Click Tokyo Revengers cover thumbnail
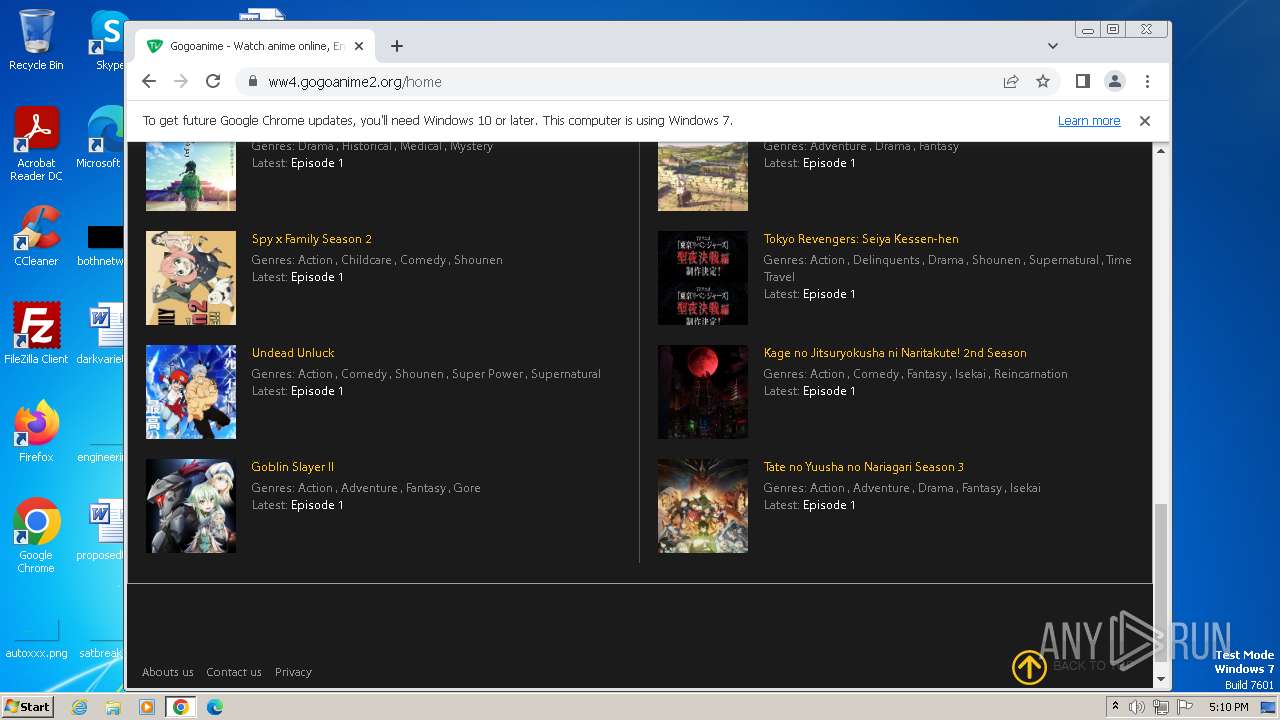This screenshot has height=720, width=1280. (703, 278)
